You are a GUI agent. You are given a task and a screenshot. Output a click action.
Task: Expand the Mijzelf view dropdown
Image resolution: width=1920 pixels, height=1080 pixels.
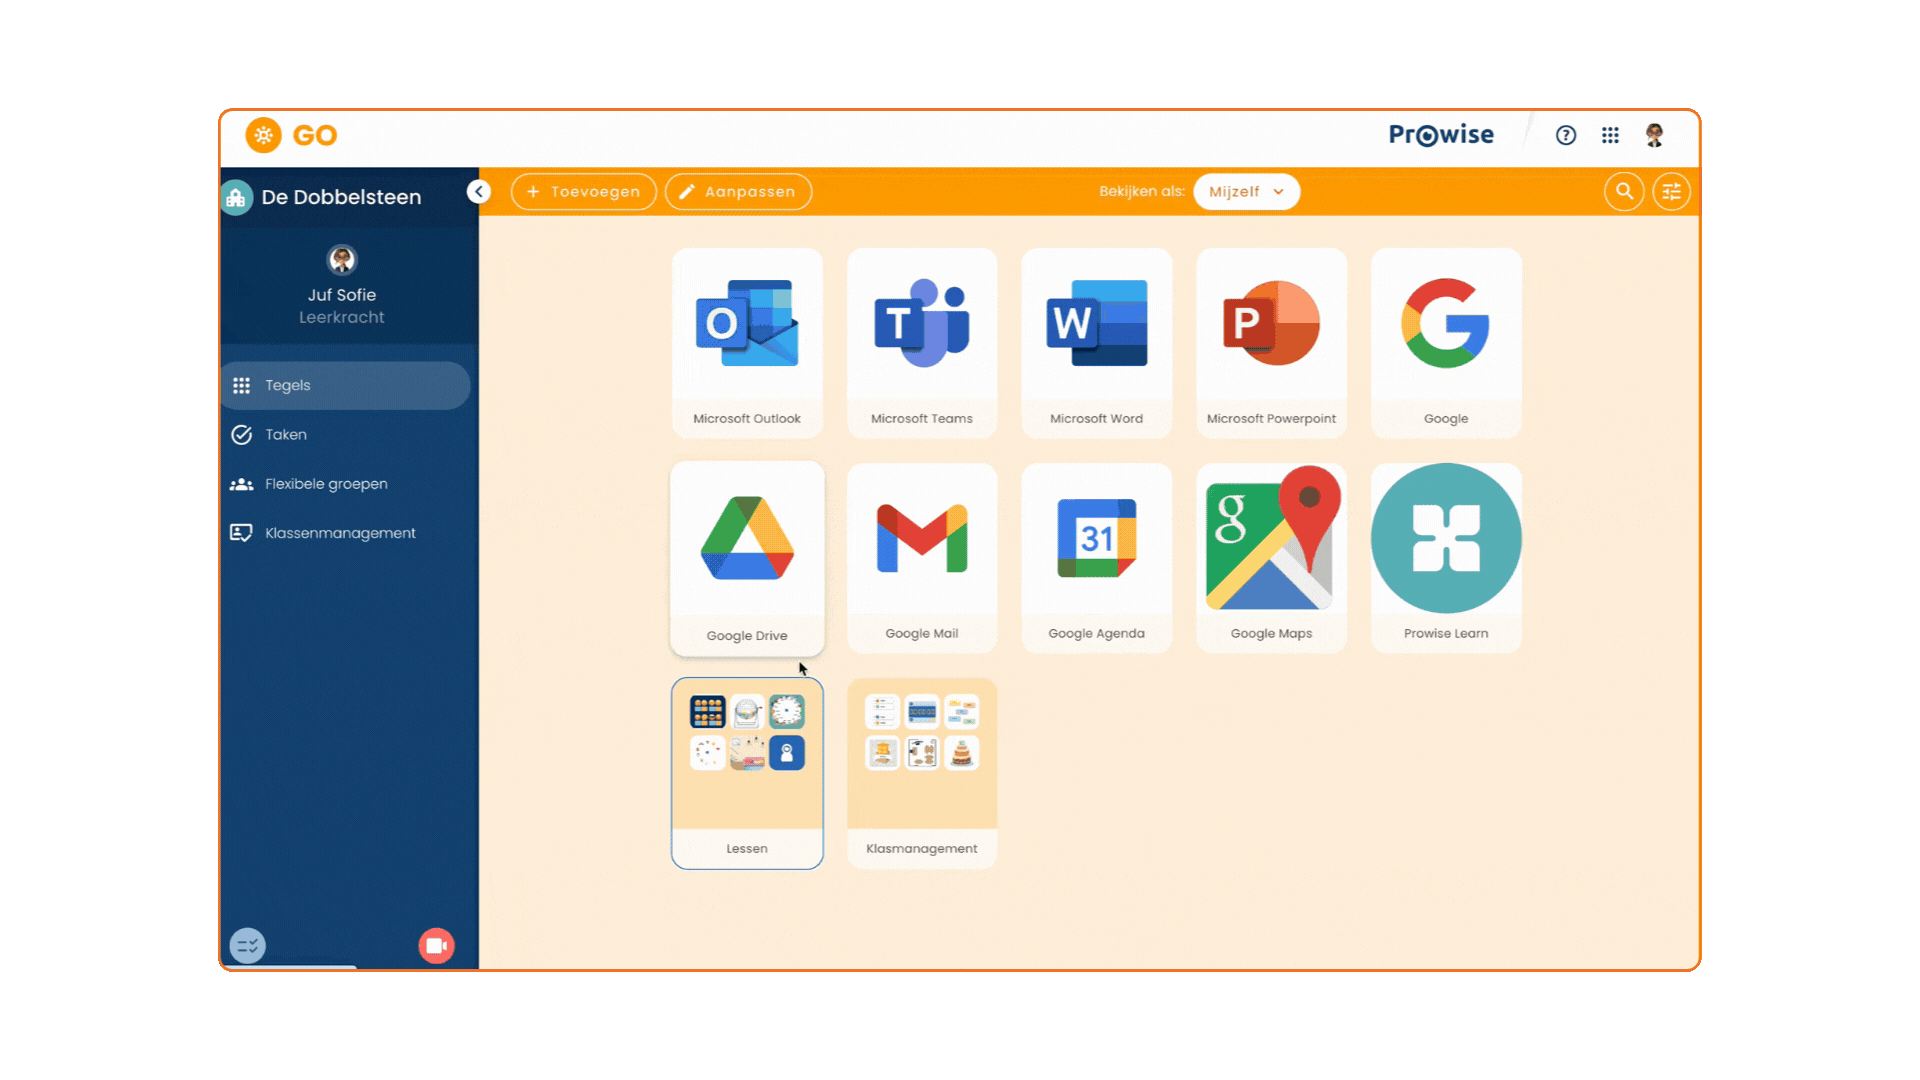[1246, 191]
